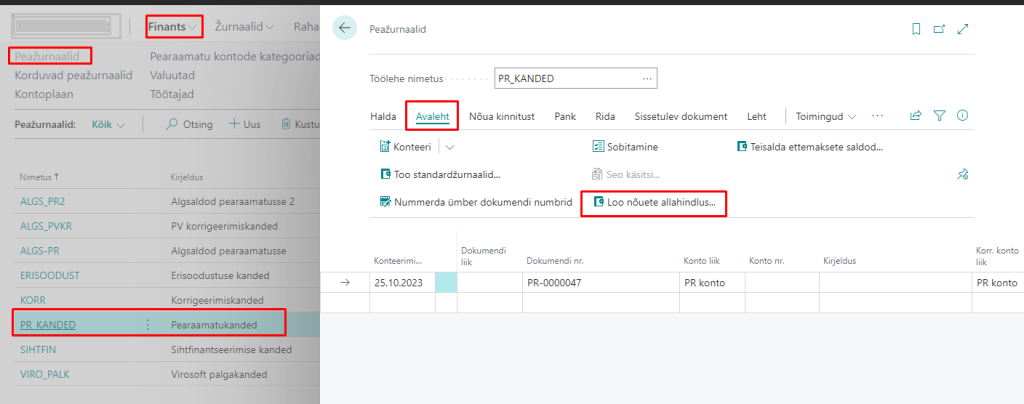1024x404 pixels.
Task: Click the share icon in the action bar
Action: pyautogui.click(x=915, y=116)
